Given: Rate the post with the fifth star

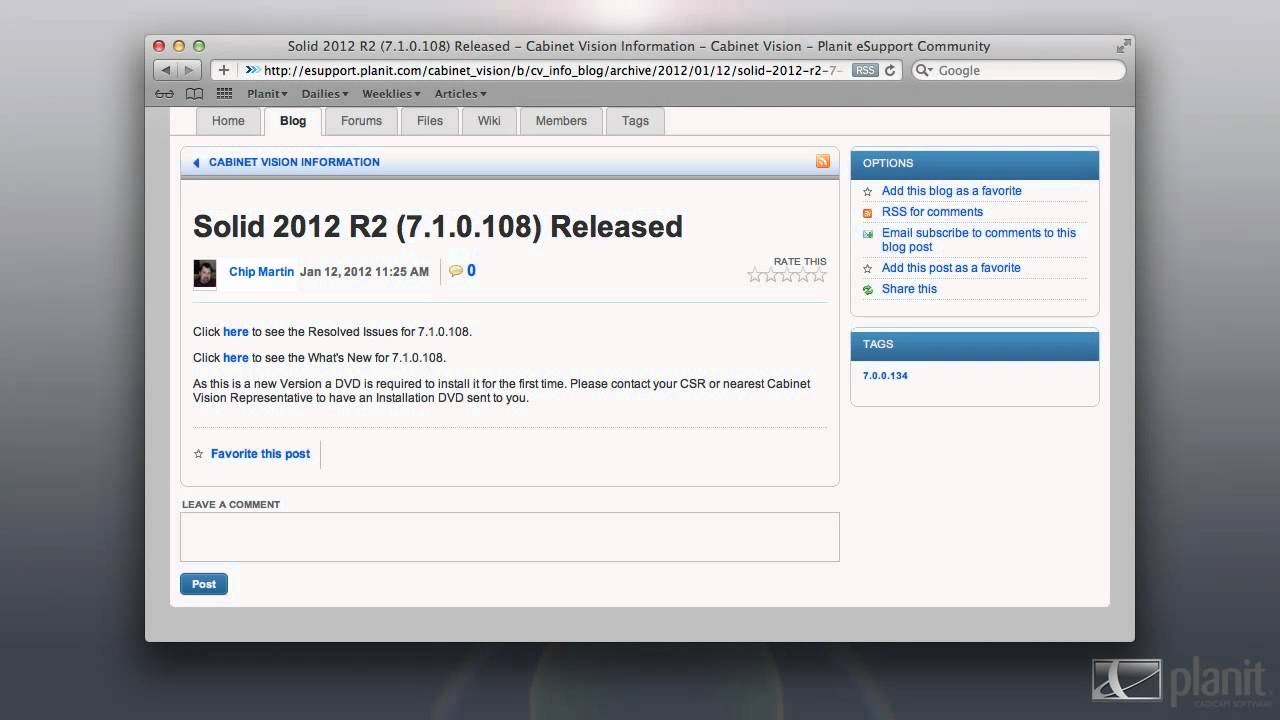Looking at the screenshot, I should coord(819,275).
